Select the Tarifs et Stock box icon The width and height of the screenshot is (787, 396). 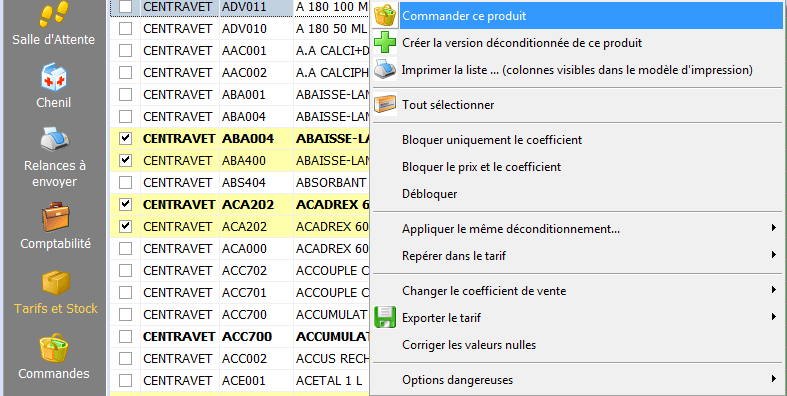point(56,283)
